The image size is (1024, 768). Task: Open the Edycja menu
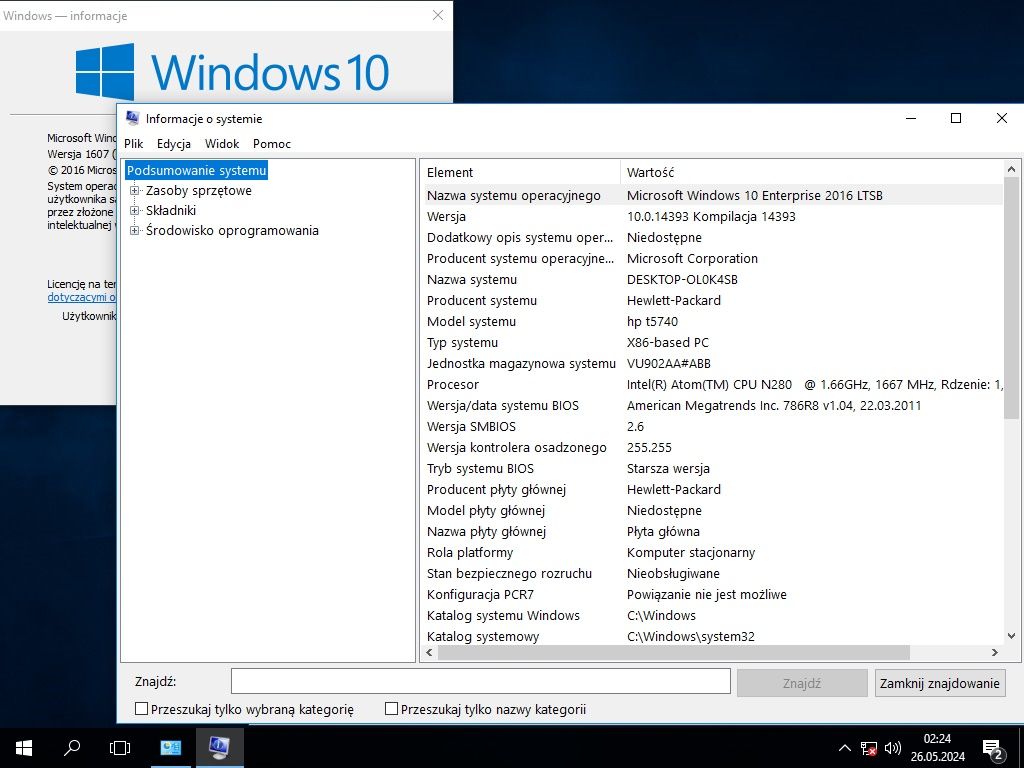[174, 144]
